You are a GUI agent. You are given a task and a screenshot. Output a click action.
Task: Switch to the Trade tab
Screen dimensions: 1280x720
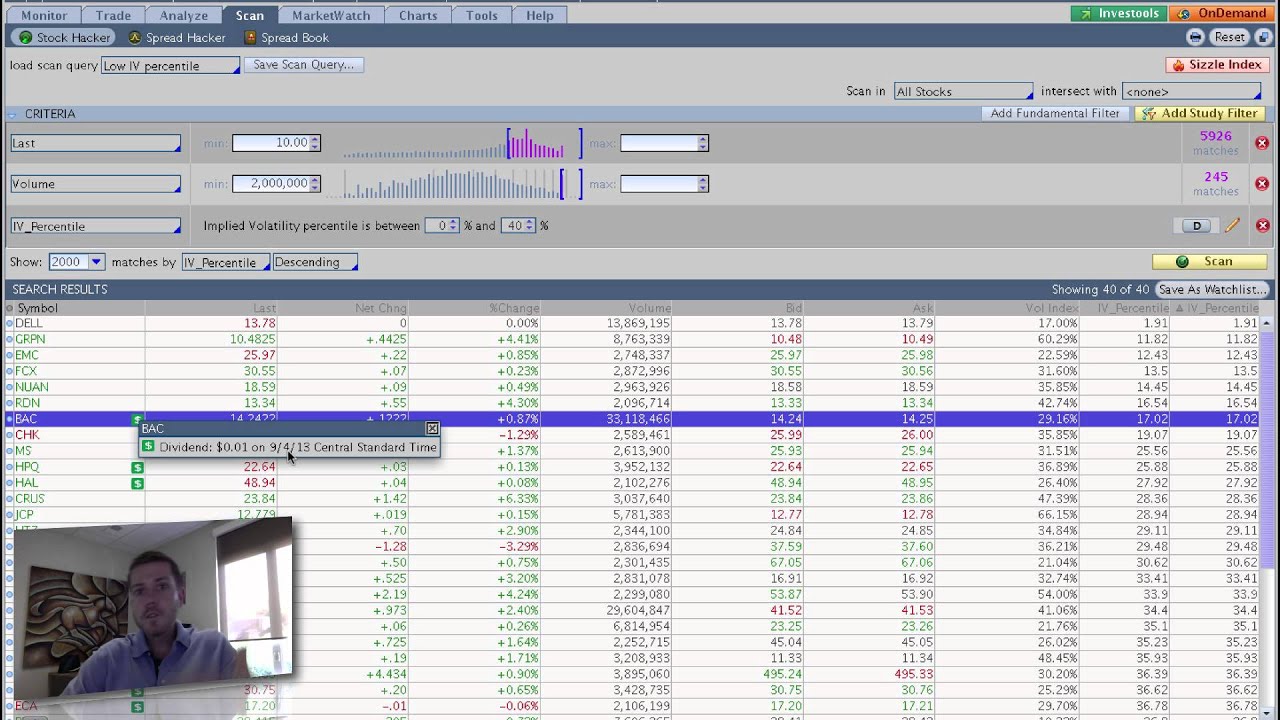(x=113, y=15)
